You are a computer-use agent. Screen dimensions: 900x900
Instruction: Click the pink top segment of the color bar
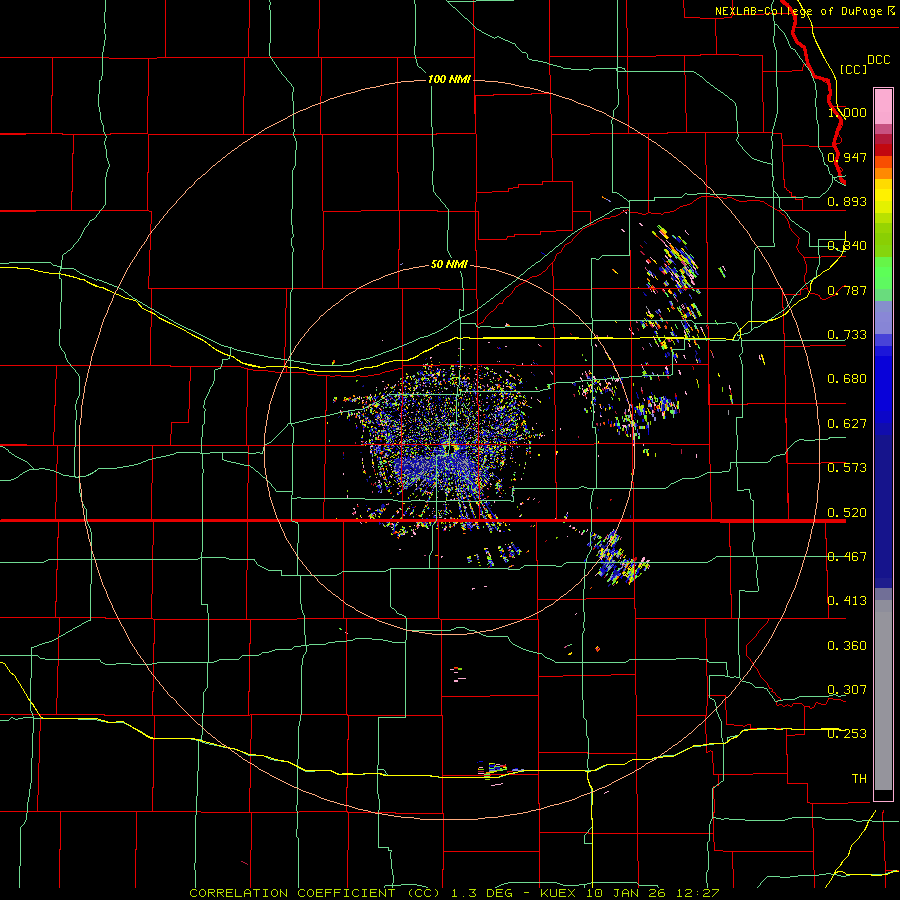(x=883, y=106)
